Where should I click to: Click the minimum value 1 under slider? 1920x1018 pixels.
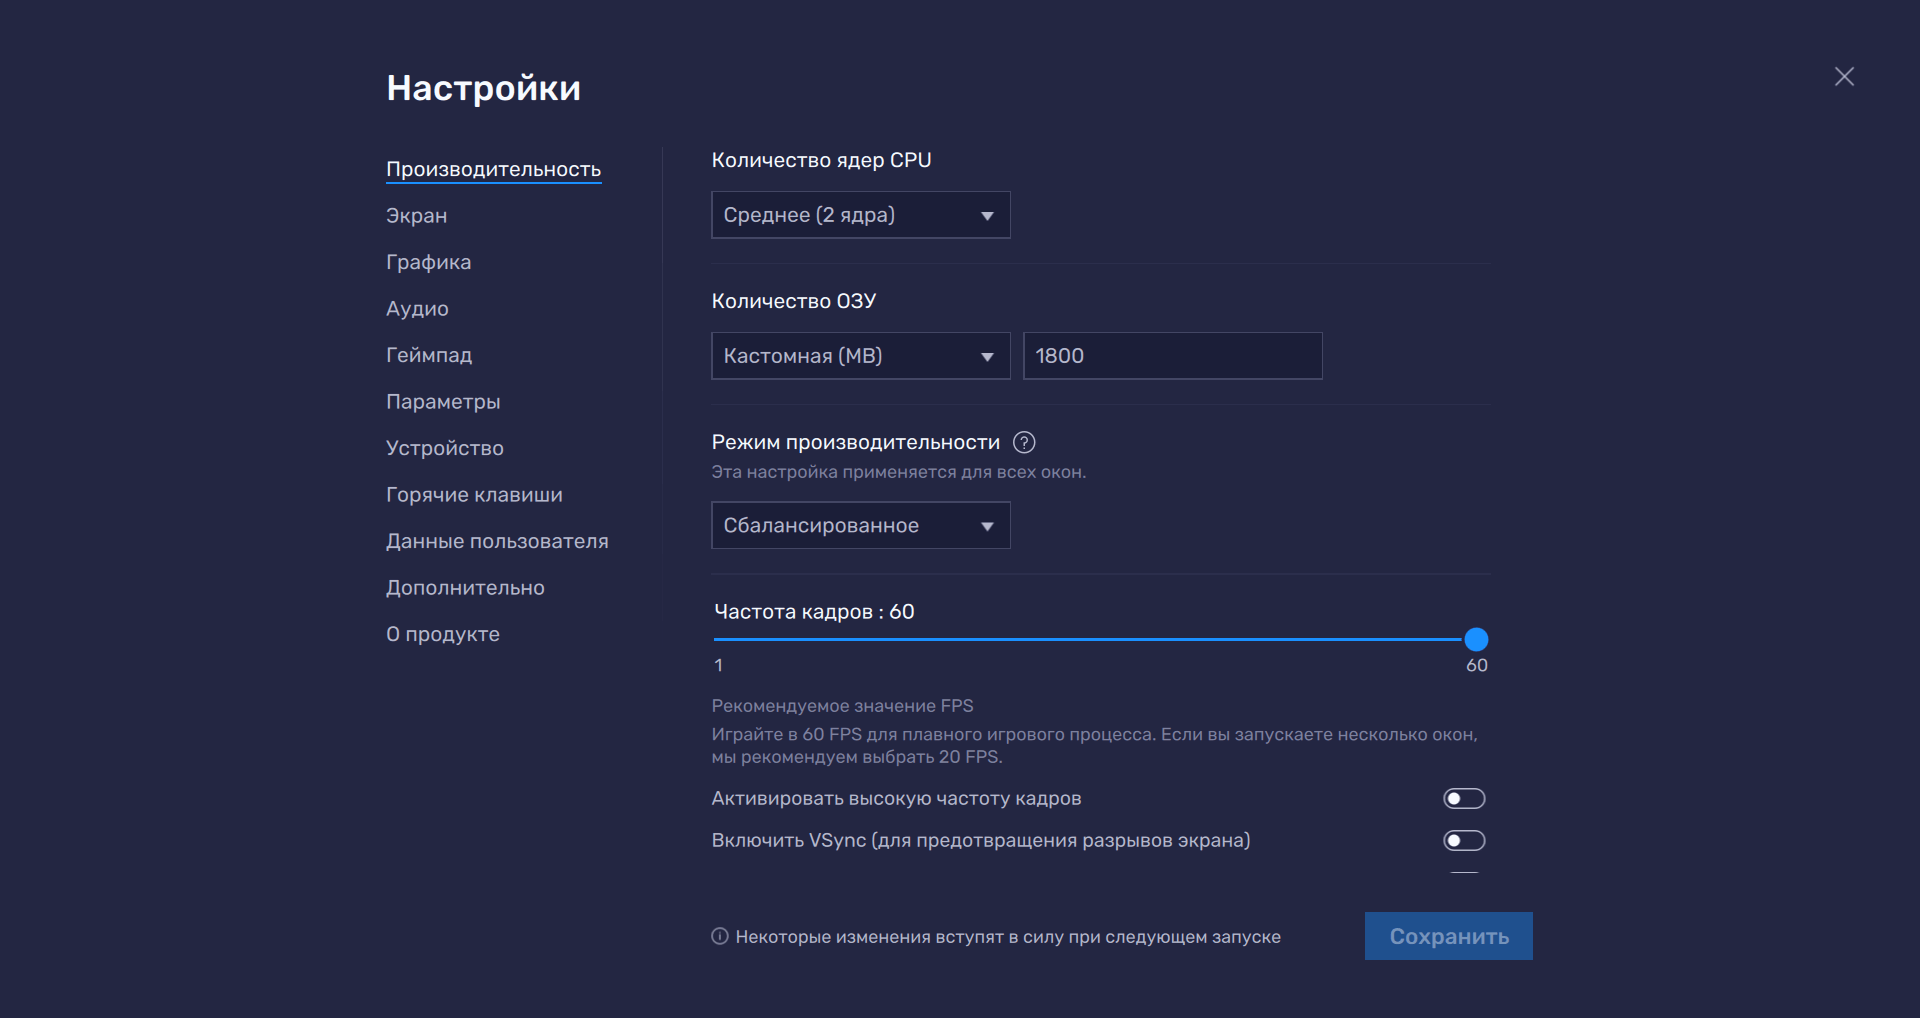tap(718, 665)
